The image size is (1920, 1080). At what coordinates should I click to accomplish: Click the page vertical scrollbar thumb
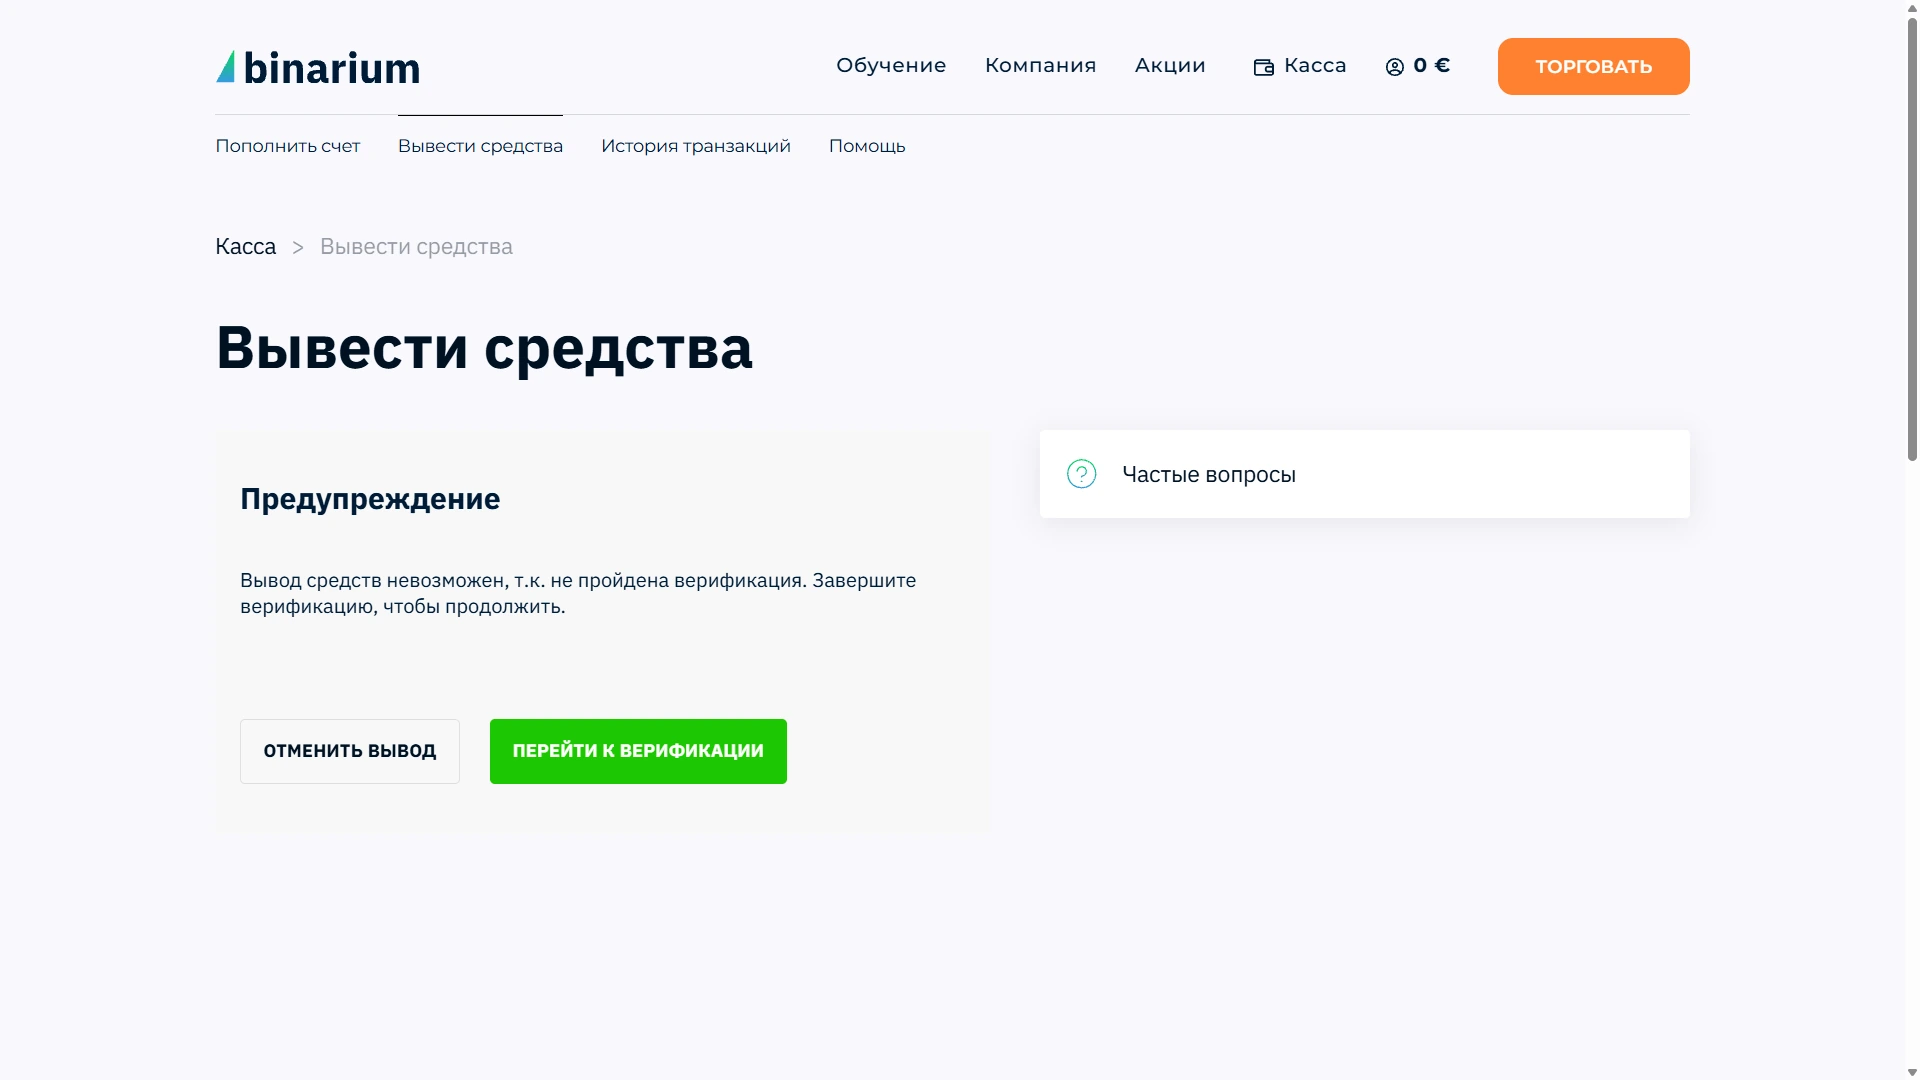[1912, 238]
